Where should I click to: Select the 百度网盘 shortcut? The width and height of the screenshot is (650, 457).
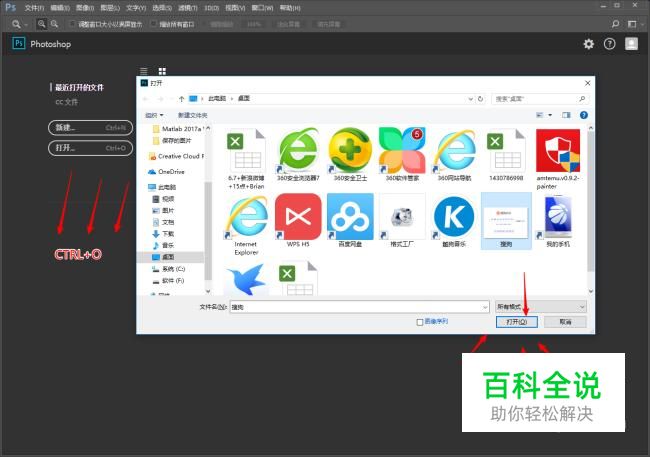pos(350,221)
